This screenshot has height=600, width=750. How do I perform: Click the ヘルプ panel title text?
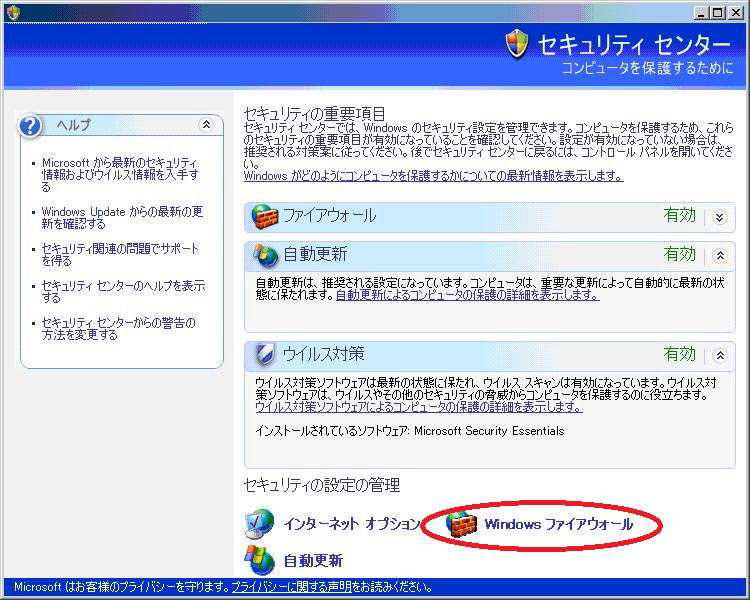pos(73,125)
